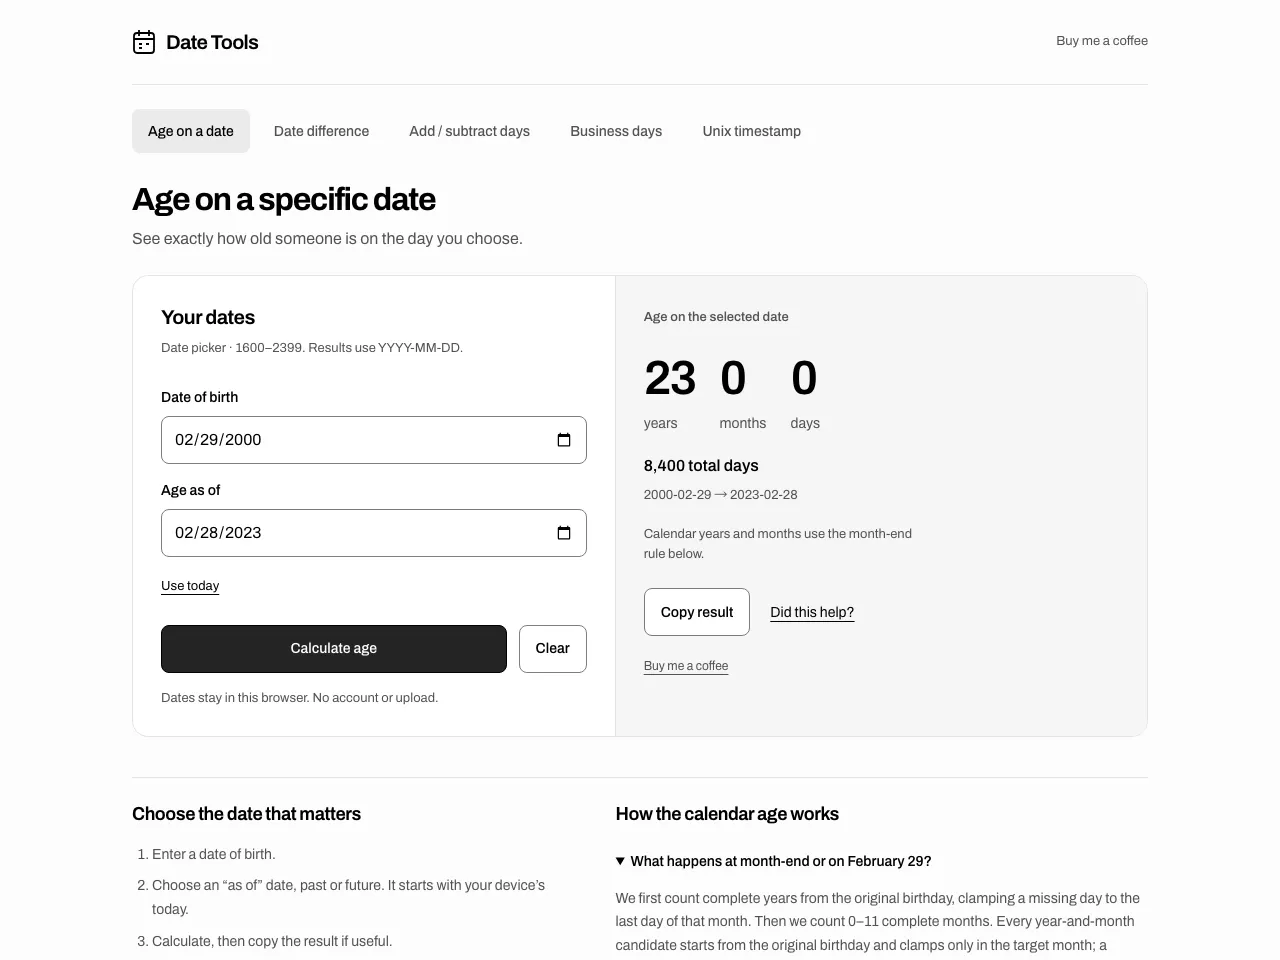Switch to the Age on a date tab
1280x960 pixels.
(191, 131)
